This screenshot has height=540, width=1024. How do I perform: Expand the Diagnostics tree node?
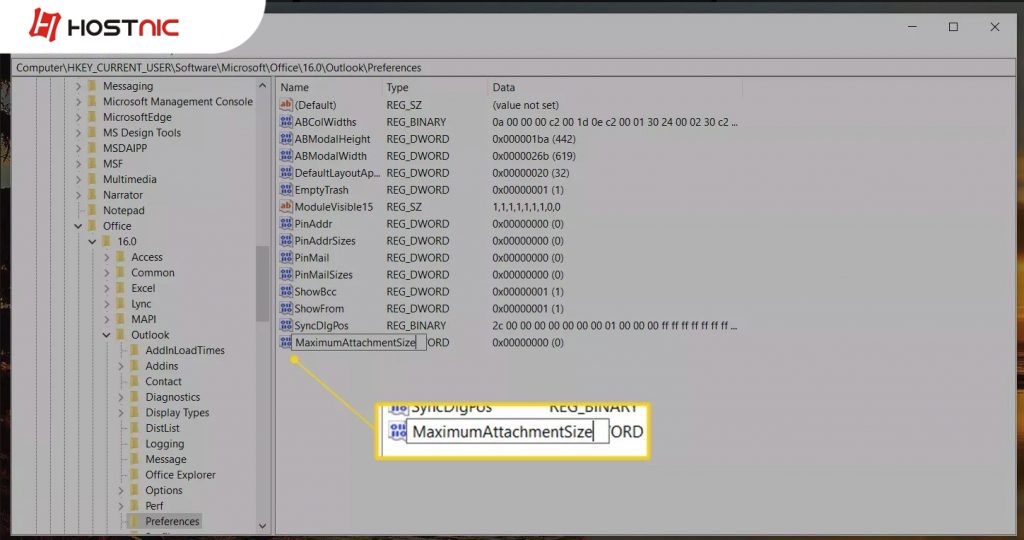click(121, 397)
